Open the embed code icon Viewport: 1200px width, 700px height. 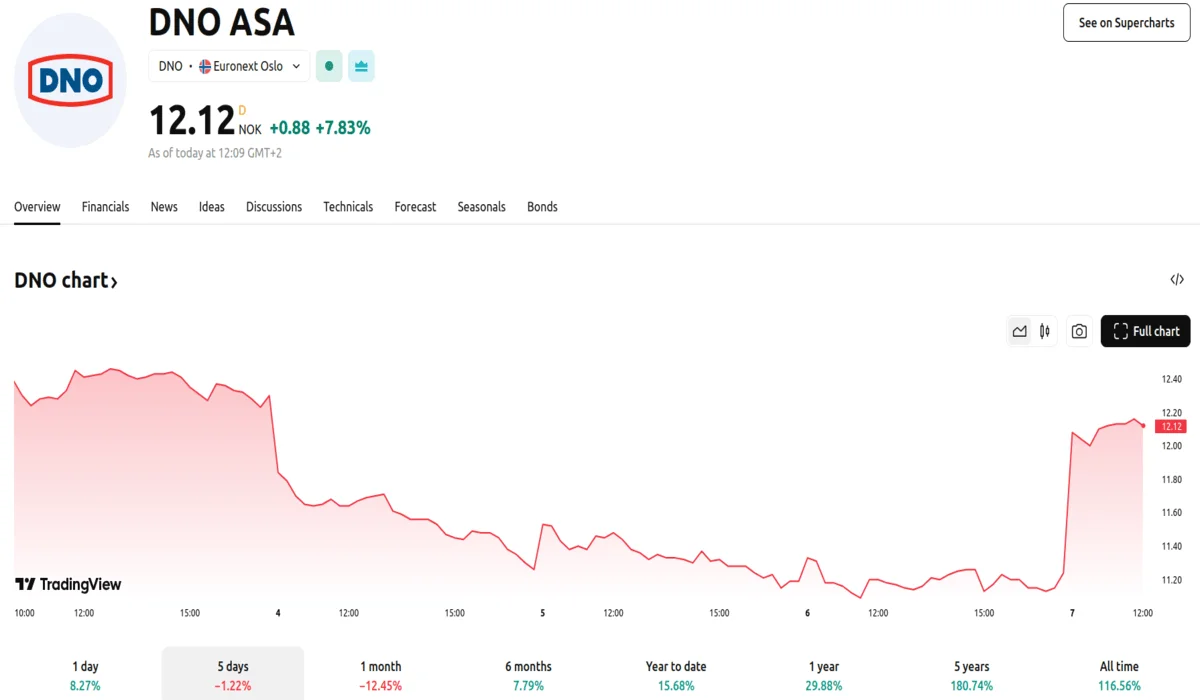click(x=1177, y=280)
